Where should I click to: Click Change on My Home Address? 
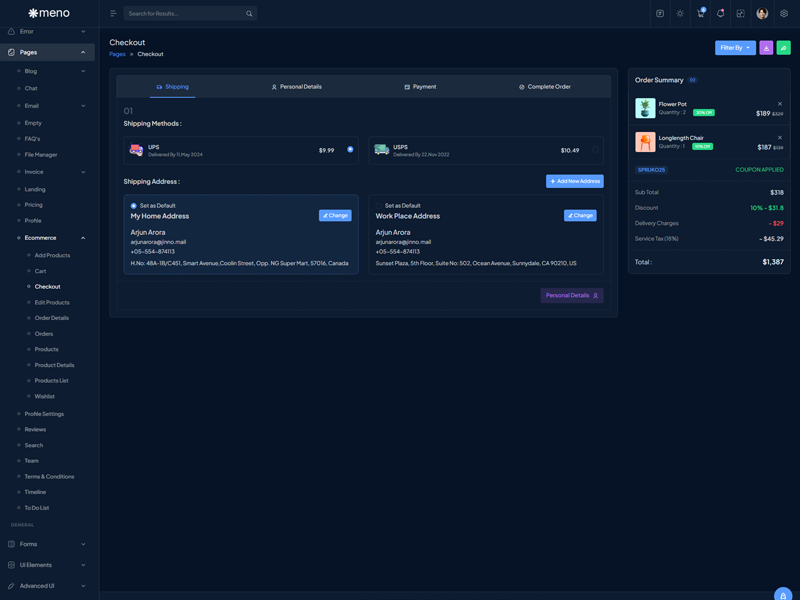point(335,215)
